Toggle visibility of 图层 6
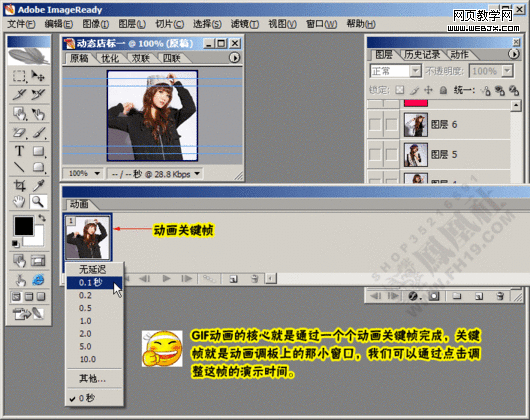Screen dimensions: 530x420 375,125
